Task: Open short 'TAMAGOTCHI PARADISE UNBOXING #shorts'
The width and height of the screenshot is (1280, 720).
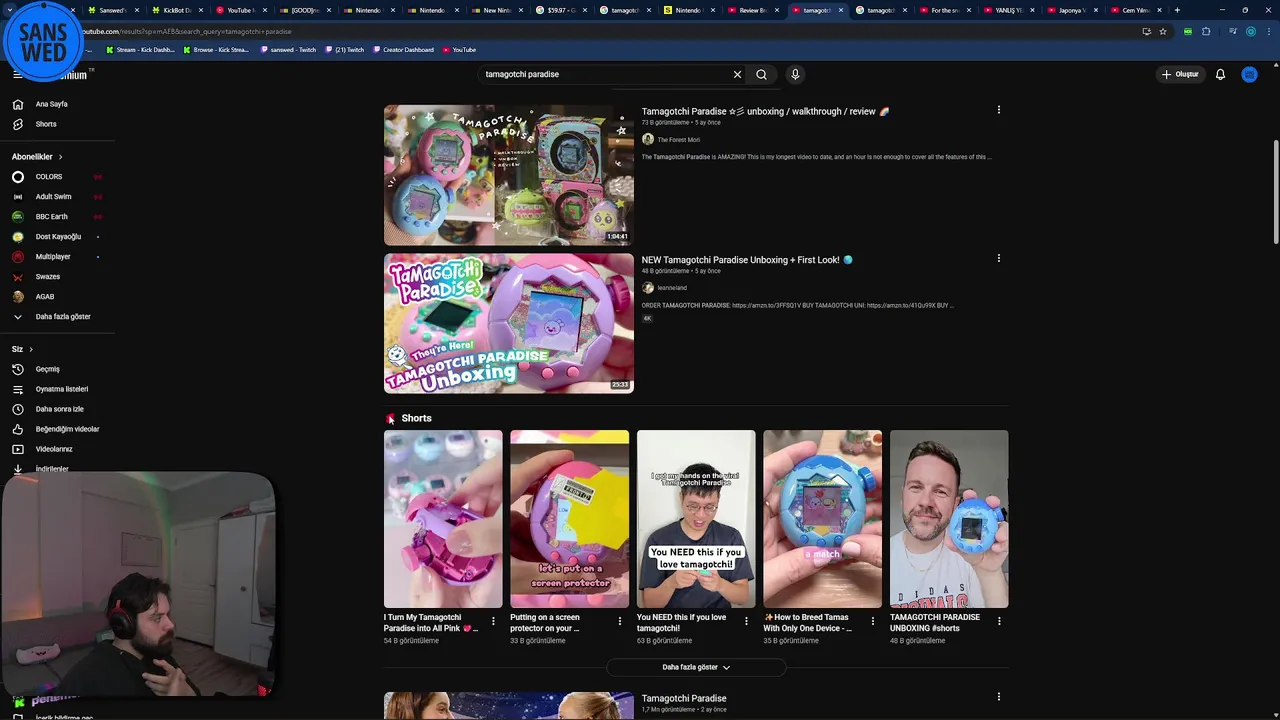Action: [x=949, y=519]
